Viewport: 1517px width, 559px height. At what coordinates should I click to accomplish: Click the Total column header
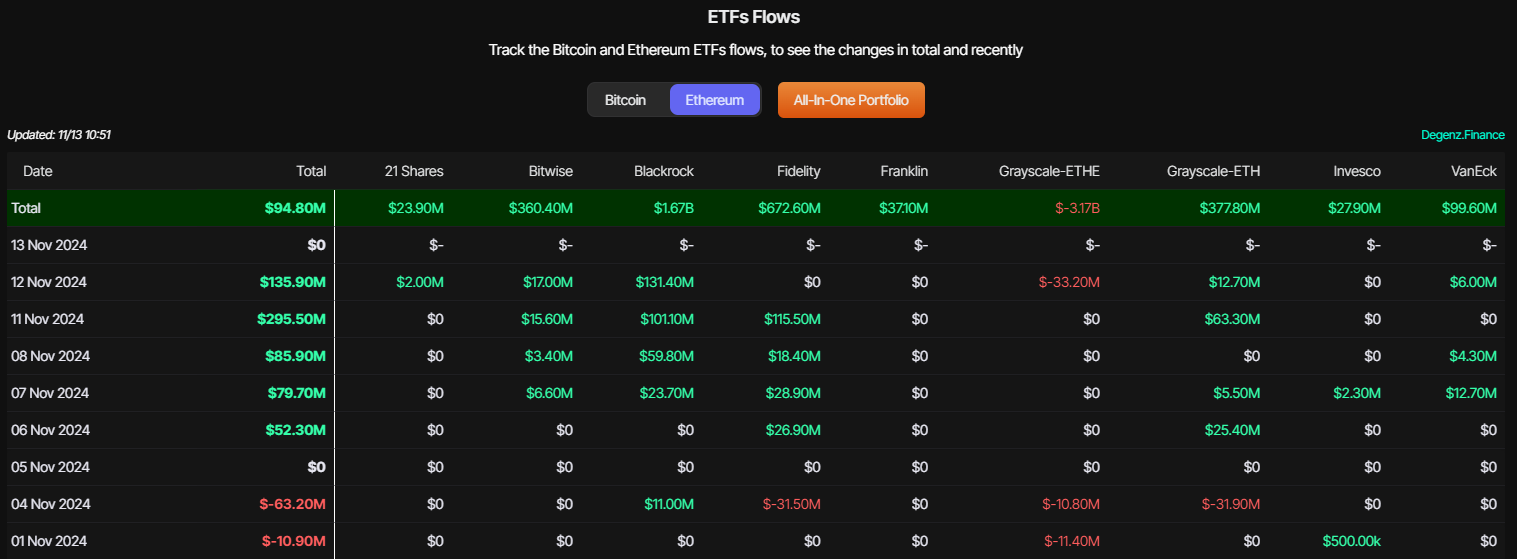tap(311, 171)
